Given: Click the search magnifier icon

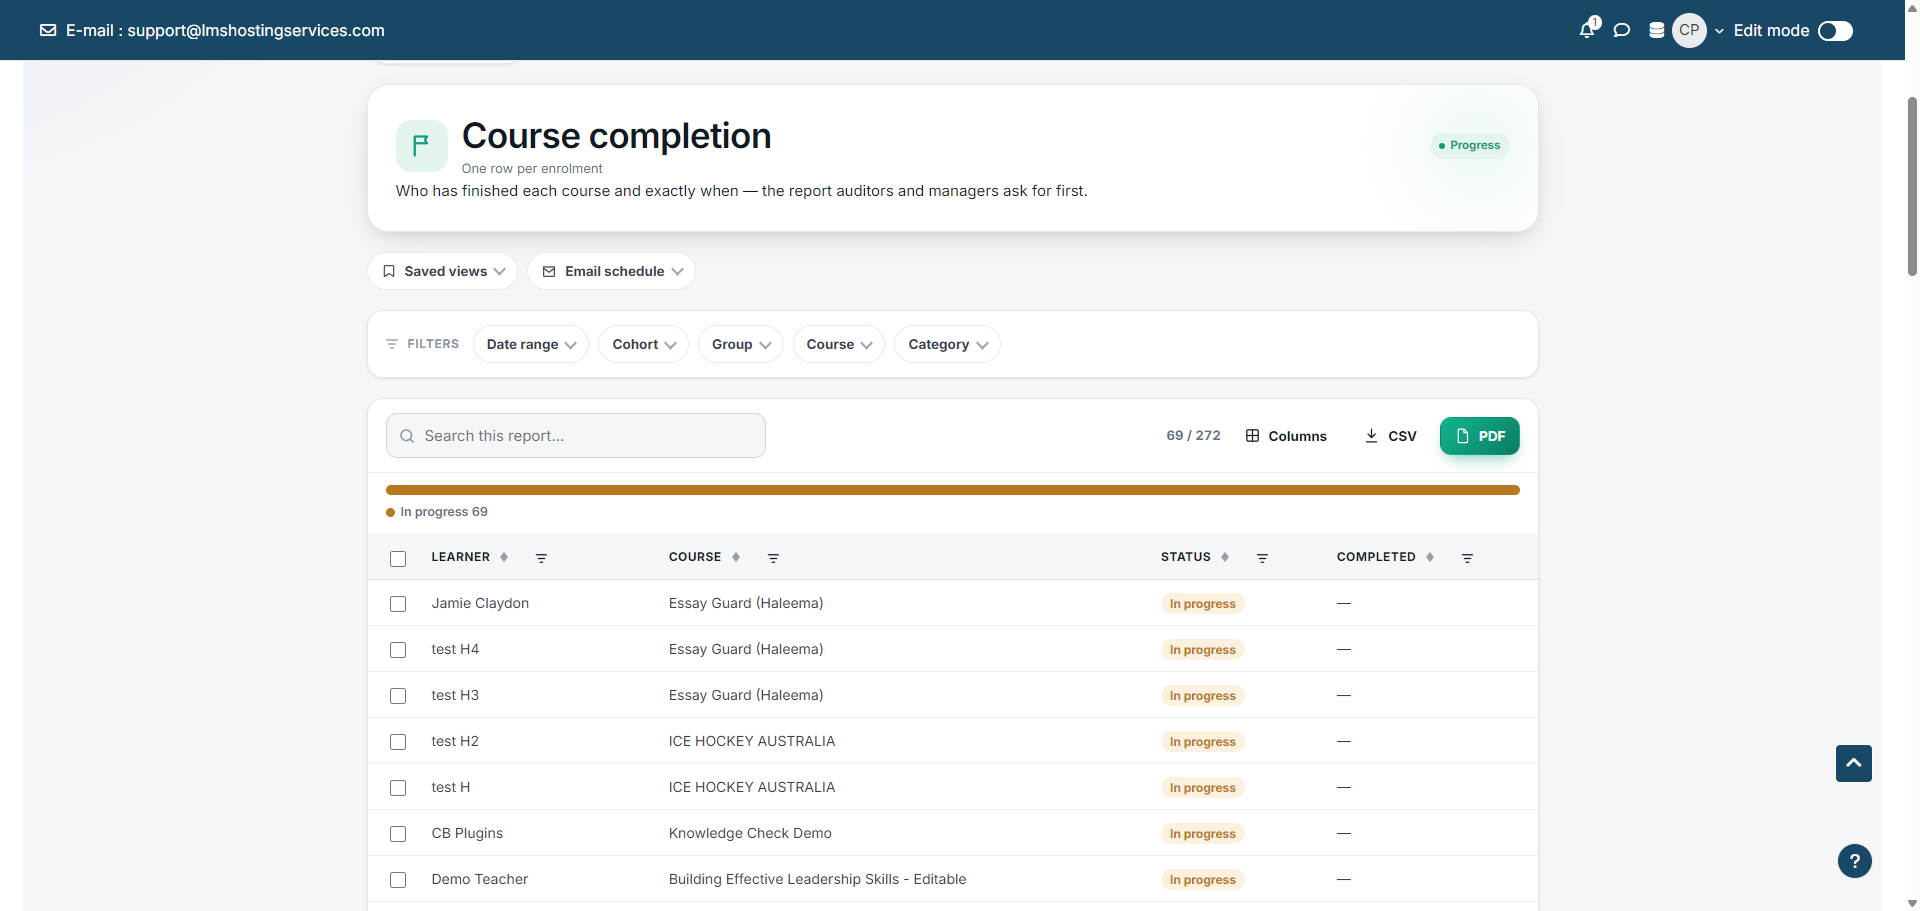Looking at the screenshot, I should [407, 436].
